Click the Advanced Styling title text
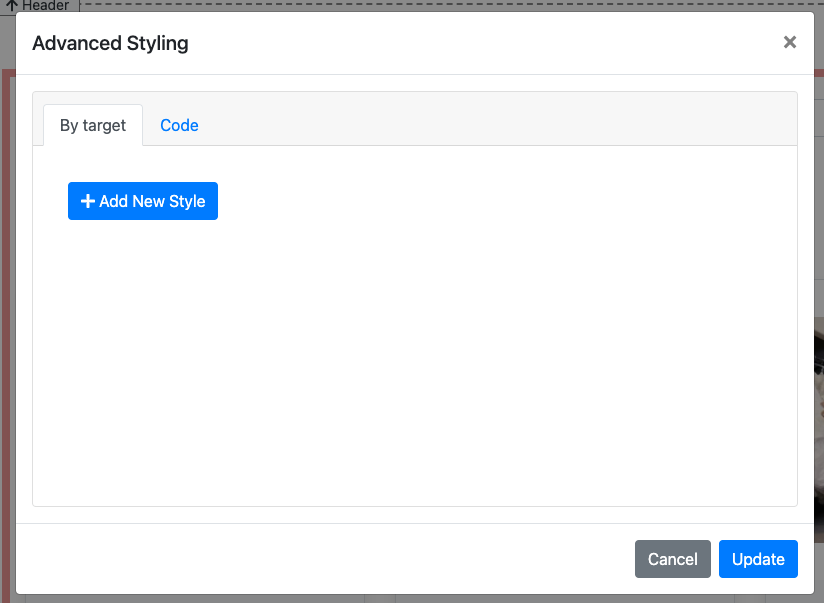Image resolution: width=824 pixels, height=603 pixels. (110, 43)
